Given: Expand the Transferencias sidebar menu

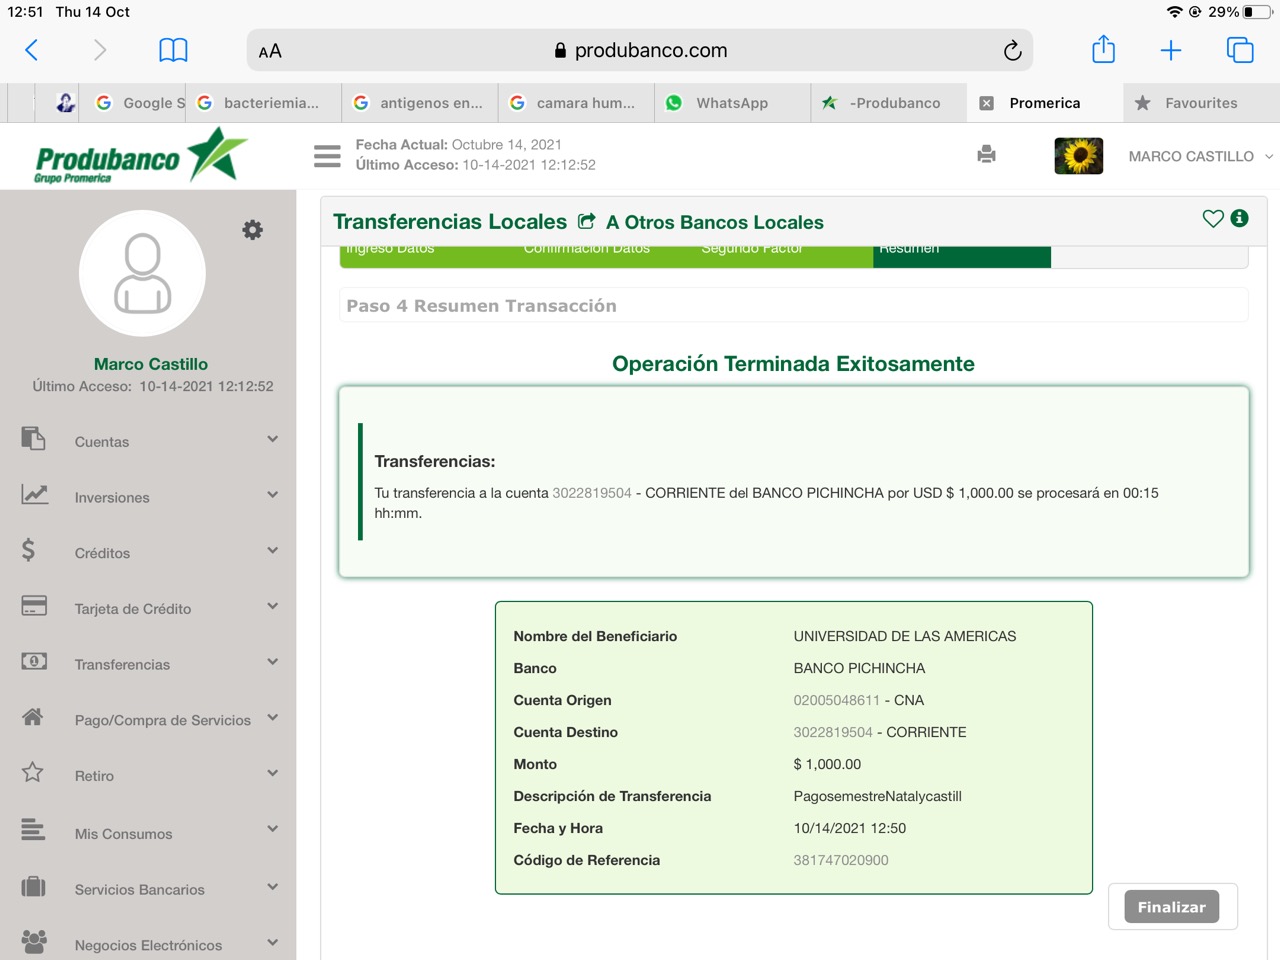Looking at the screenshot, I should (148, 664).
